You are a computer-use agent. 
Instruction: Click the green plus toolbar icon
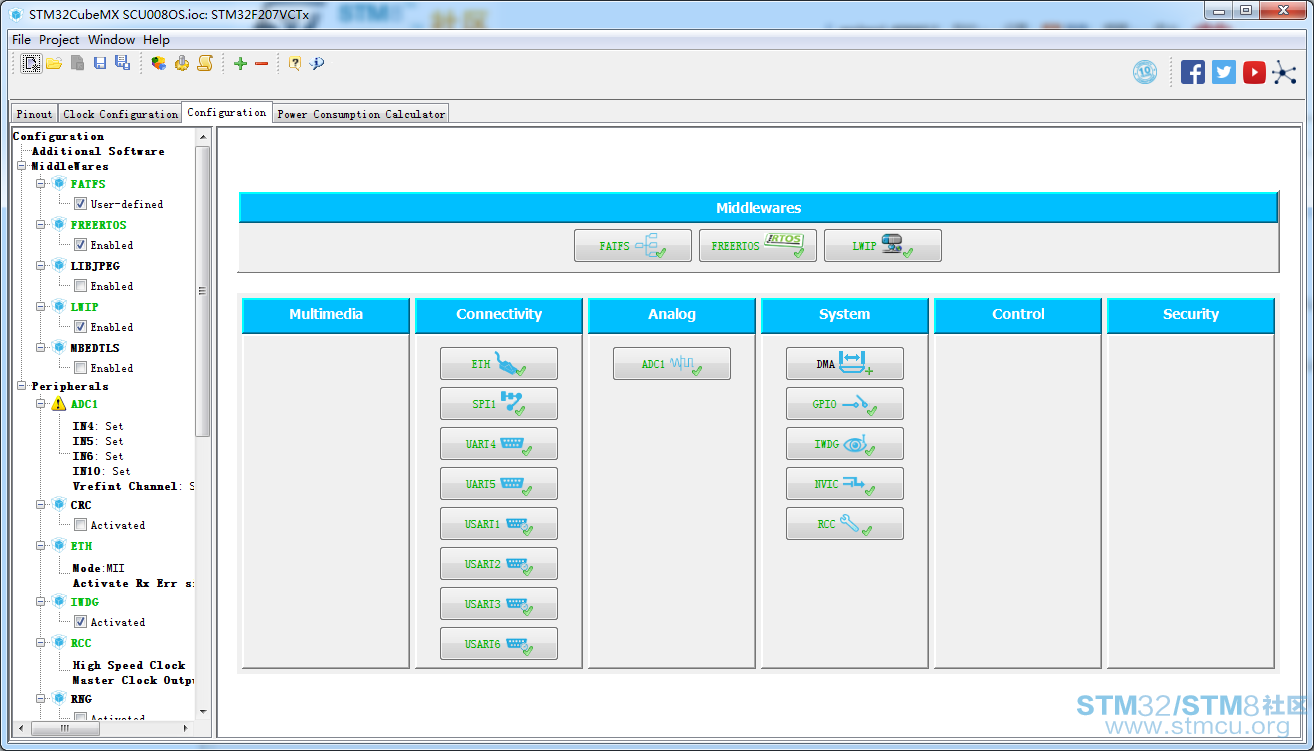point(240,63)
